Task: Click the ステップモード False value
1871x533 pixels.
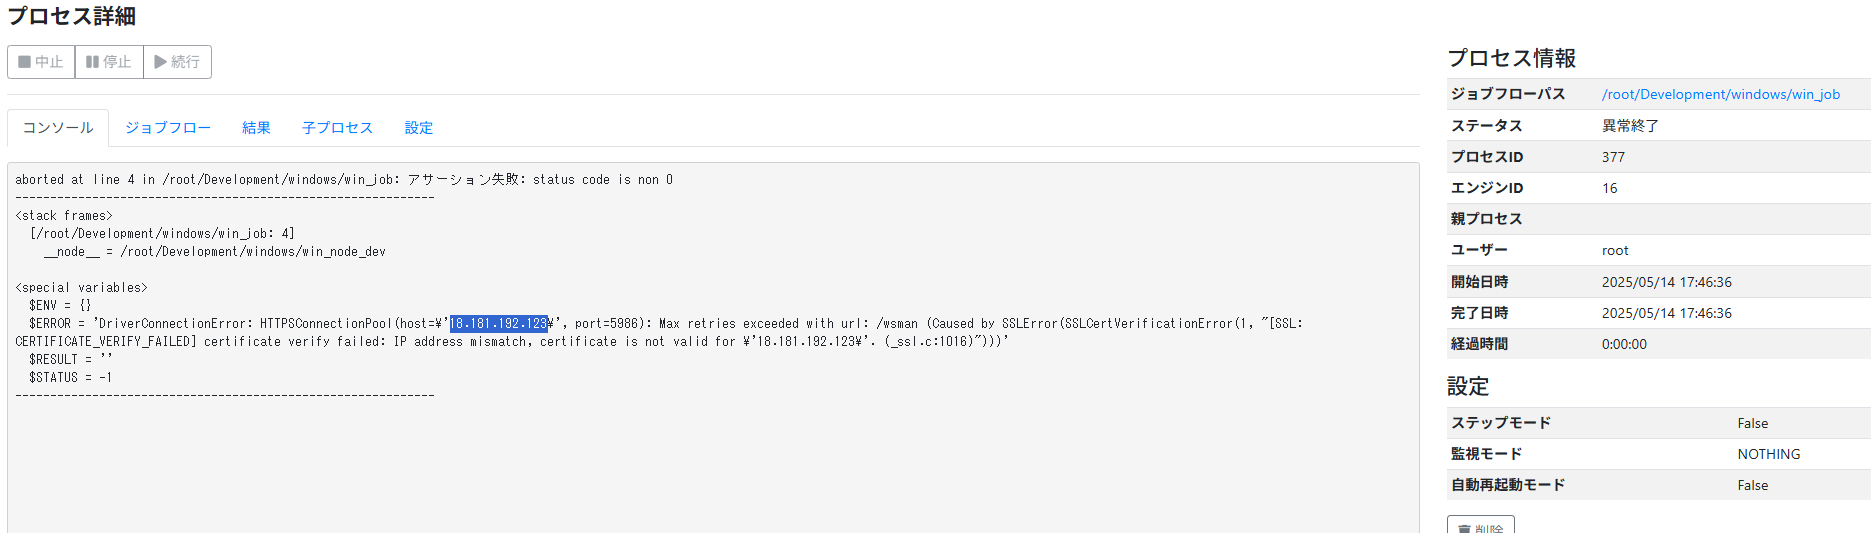Action: coord(1752,424)
